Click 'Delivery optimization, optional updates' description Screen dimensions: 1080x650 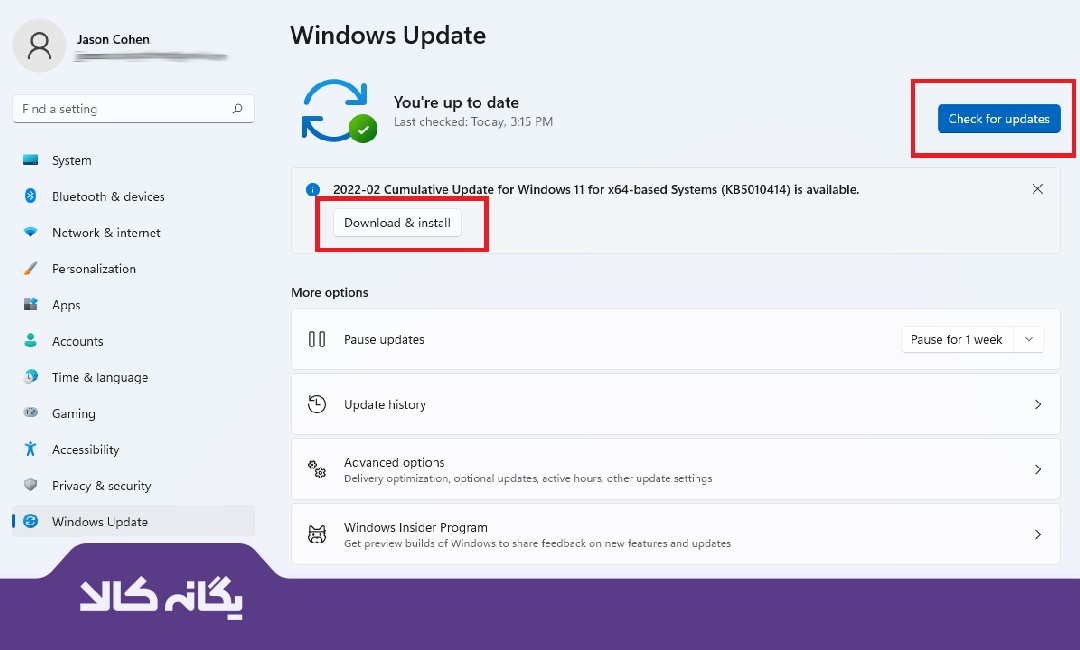(528, 479)
